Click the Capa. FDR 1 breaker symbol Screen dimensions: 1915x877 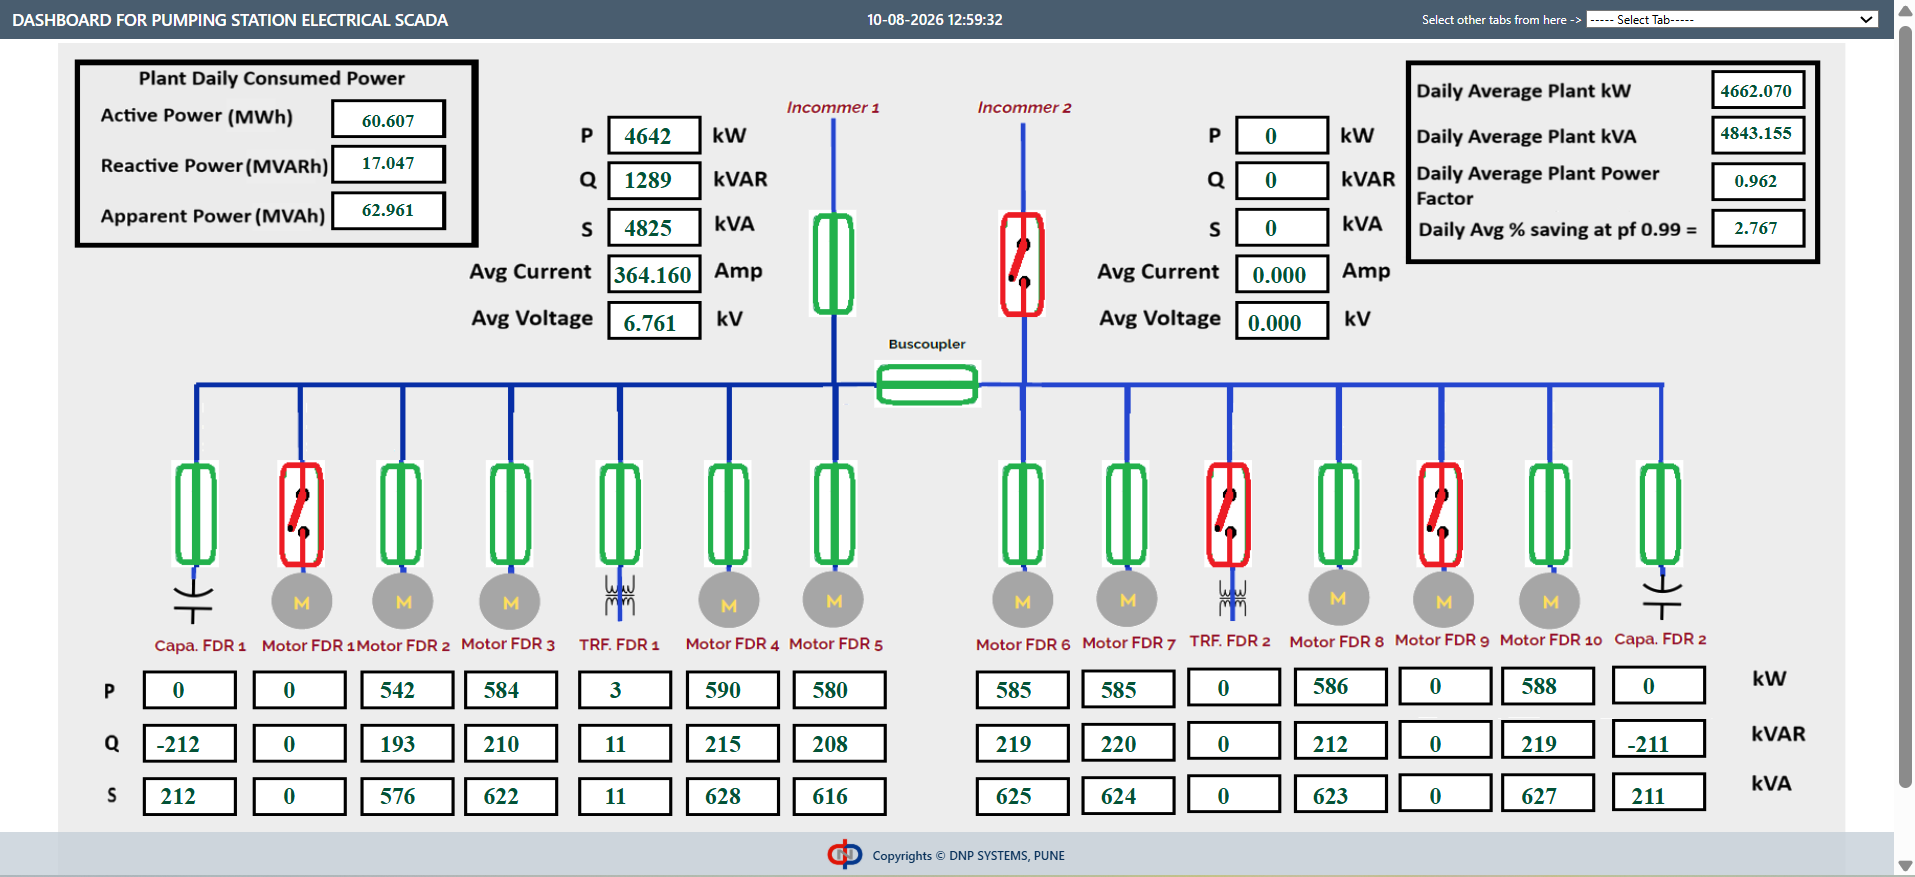coord(196,514)
